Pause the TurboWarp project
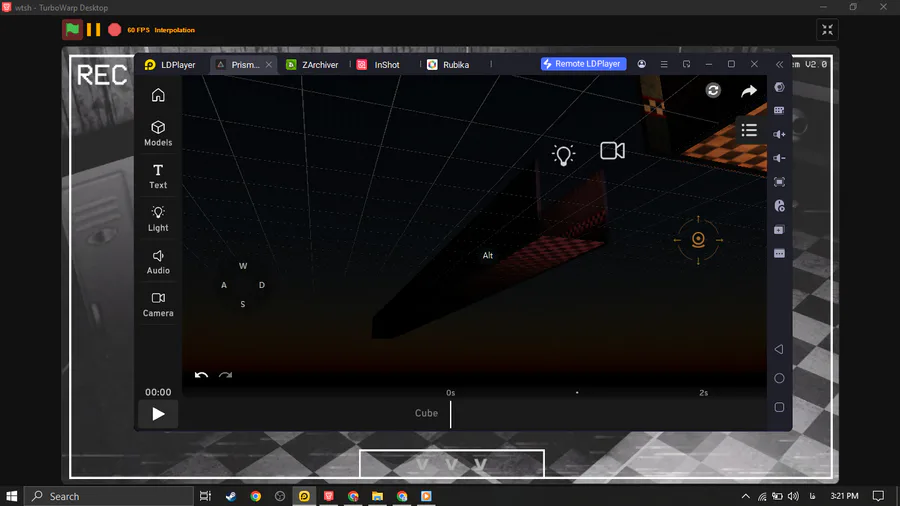Screen dimensions: 900x506 (x=94, y=30)
